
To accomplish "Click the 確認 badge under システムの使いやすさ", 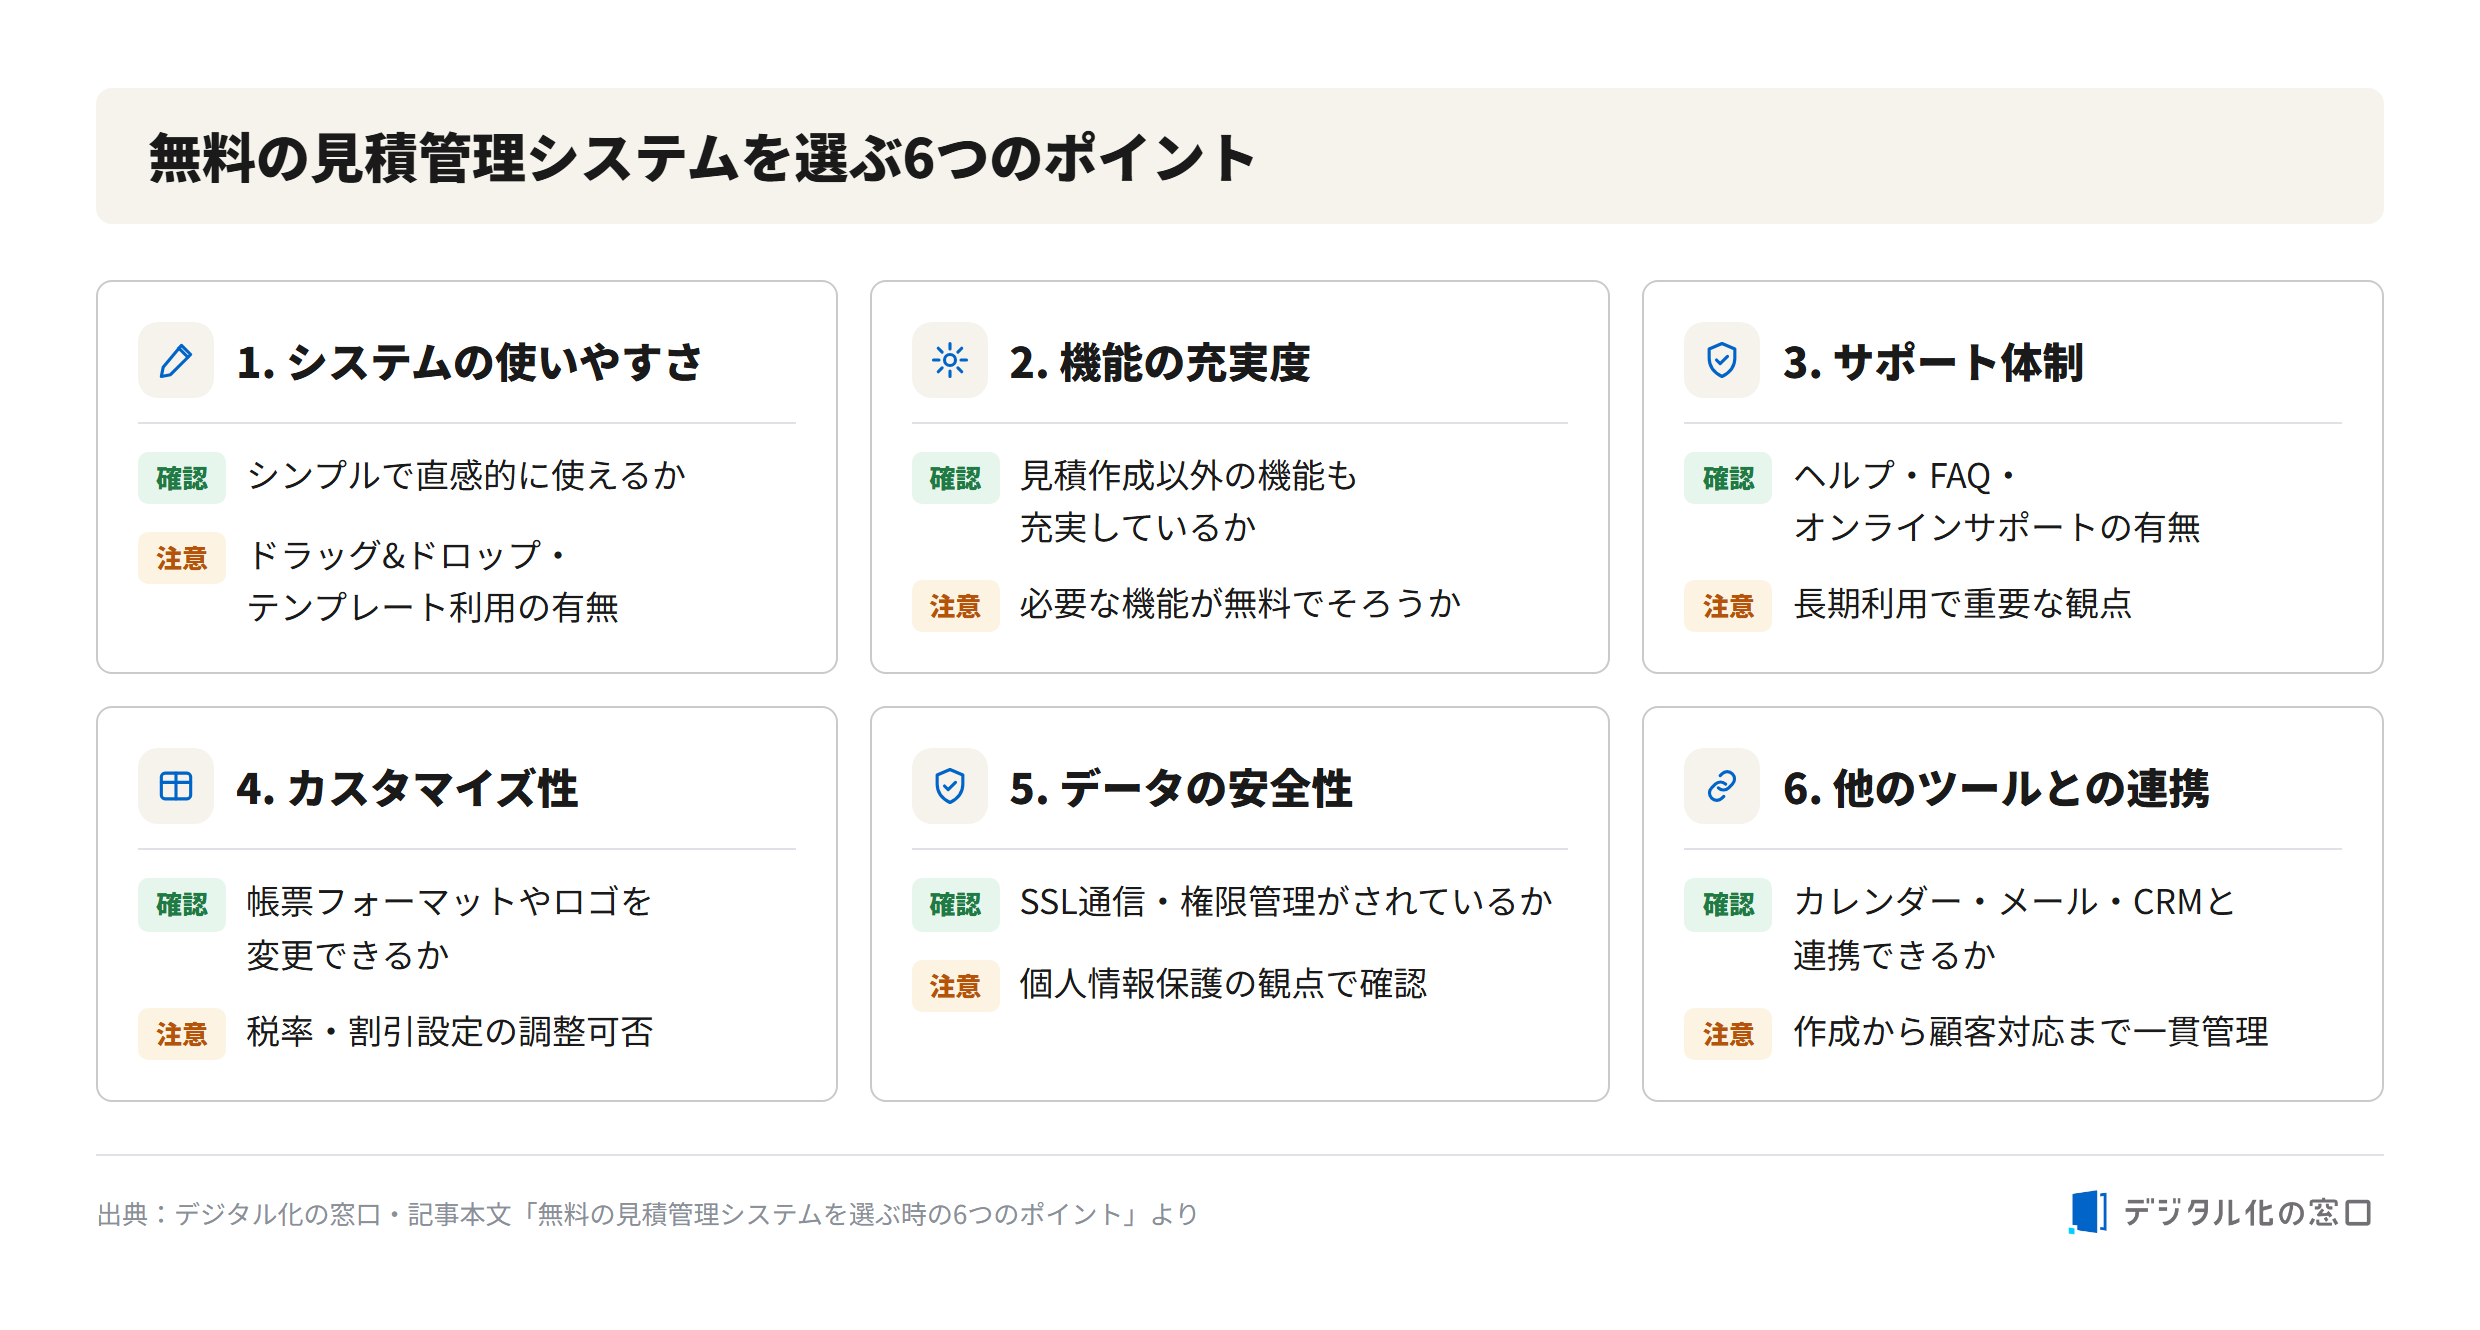I will (x=182, y=478).
